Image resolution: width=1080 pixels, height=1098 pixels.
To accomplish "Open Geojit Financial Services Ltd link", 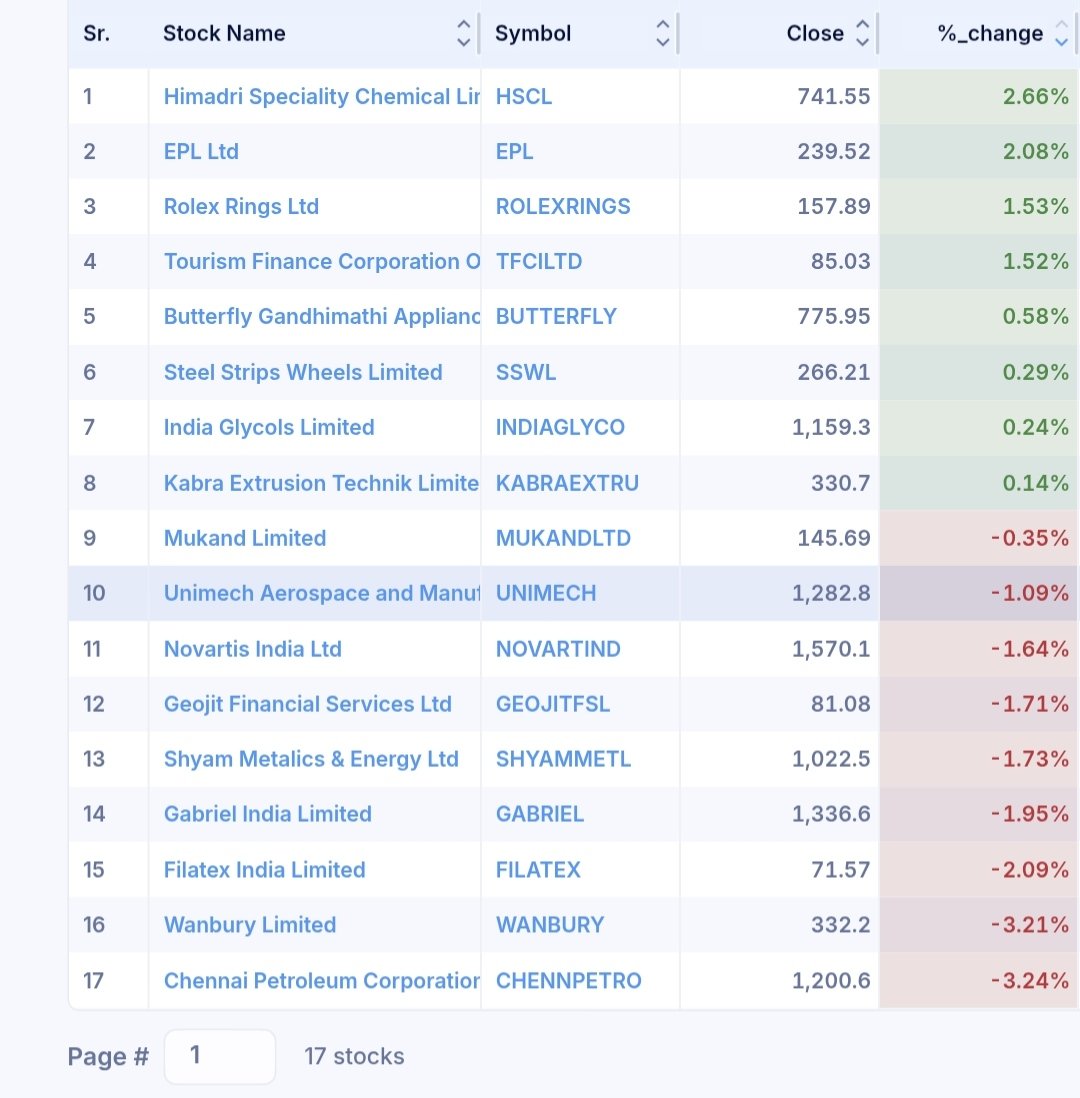I will pyautogui.click(x=307, y=704).
